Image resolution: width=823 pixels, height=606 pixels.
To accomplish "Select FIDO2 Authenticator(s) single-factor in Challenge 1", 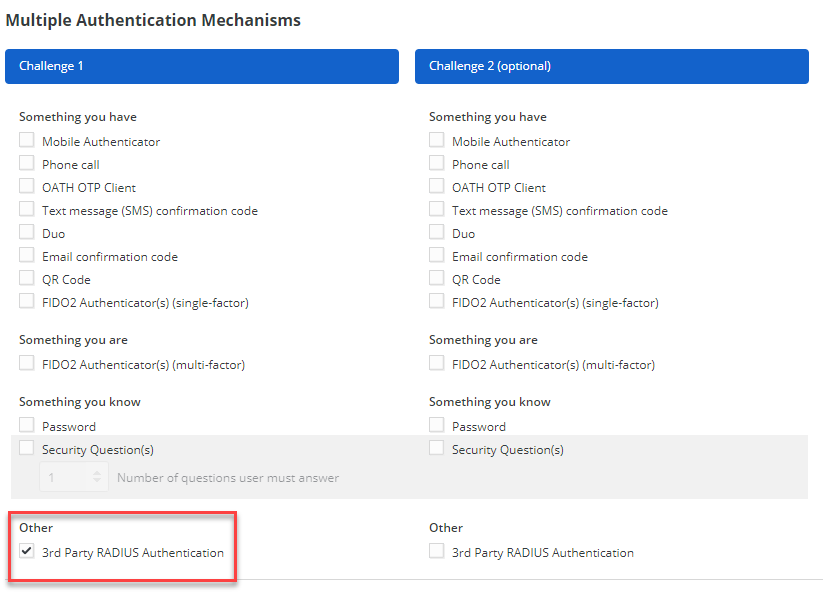I will (26, 301).
